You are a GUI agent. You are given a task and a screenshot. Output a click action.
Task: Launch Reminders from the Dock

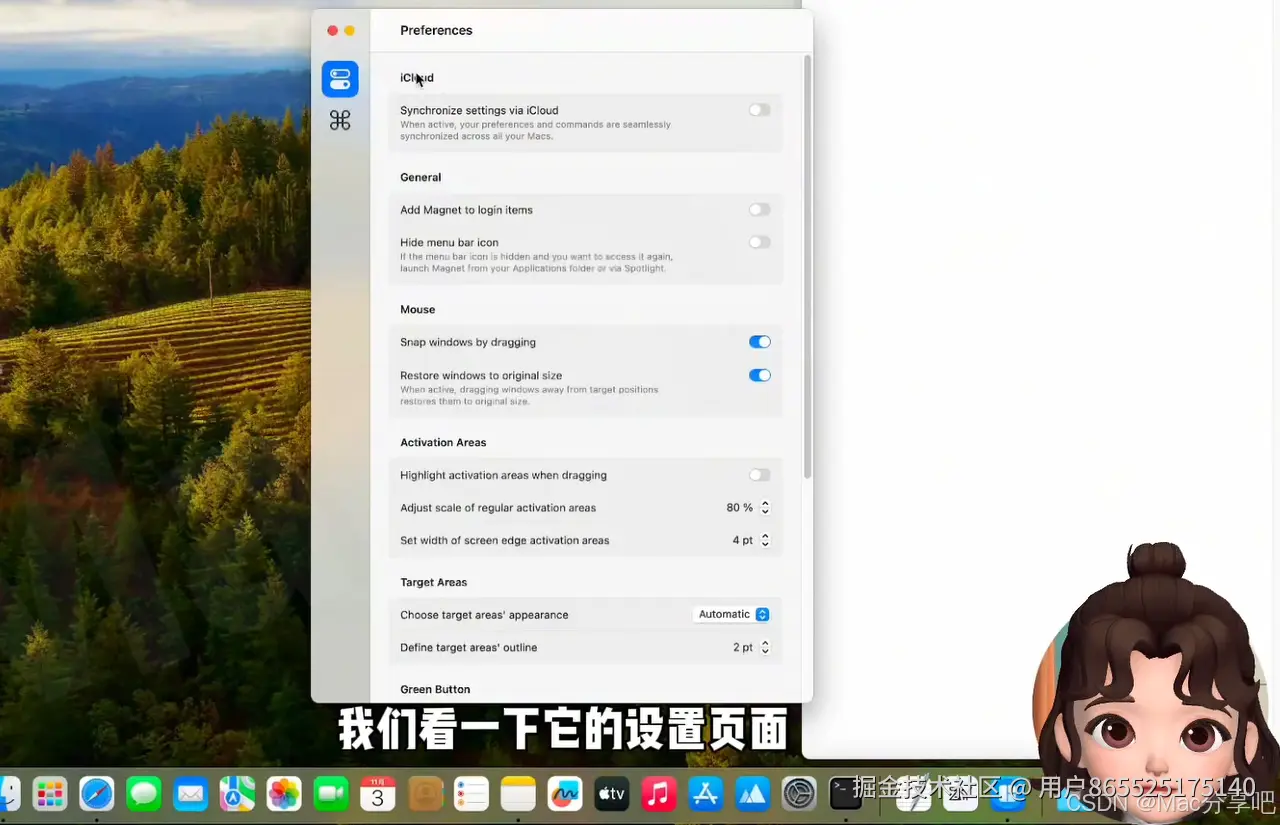tap(471, 794)
